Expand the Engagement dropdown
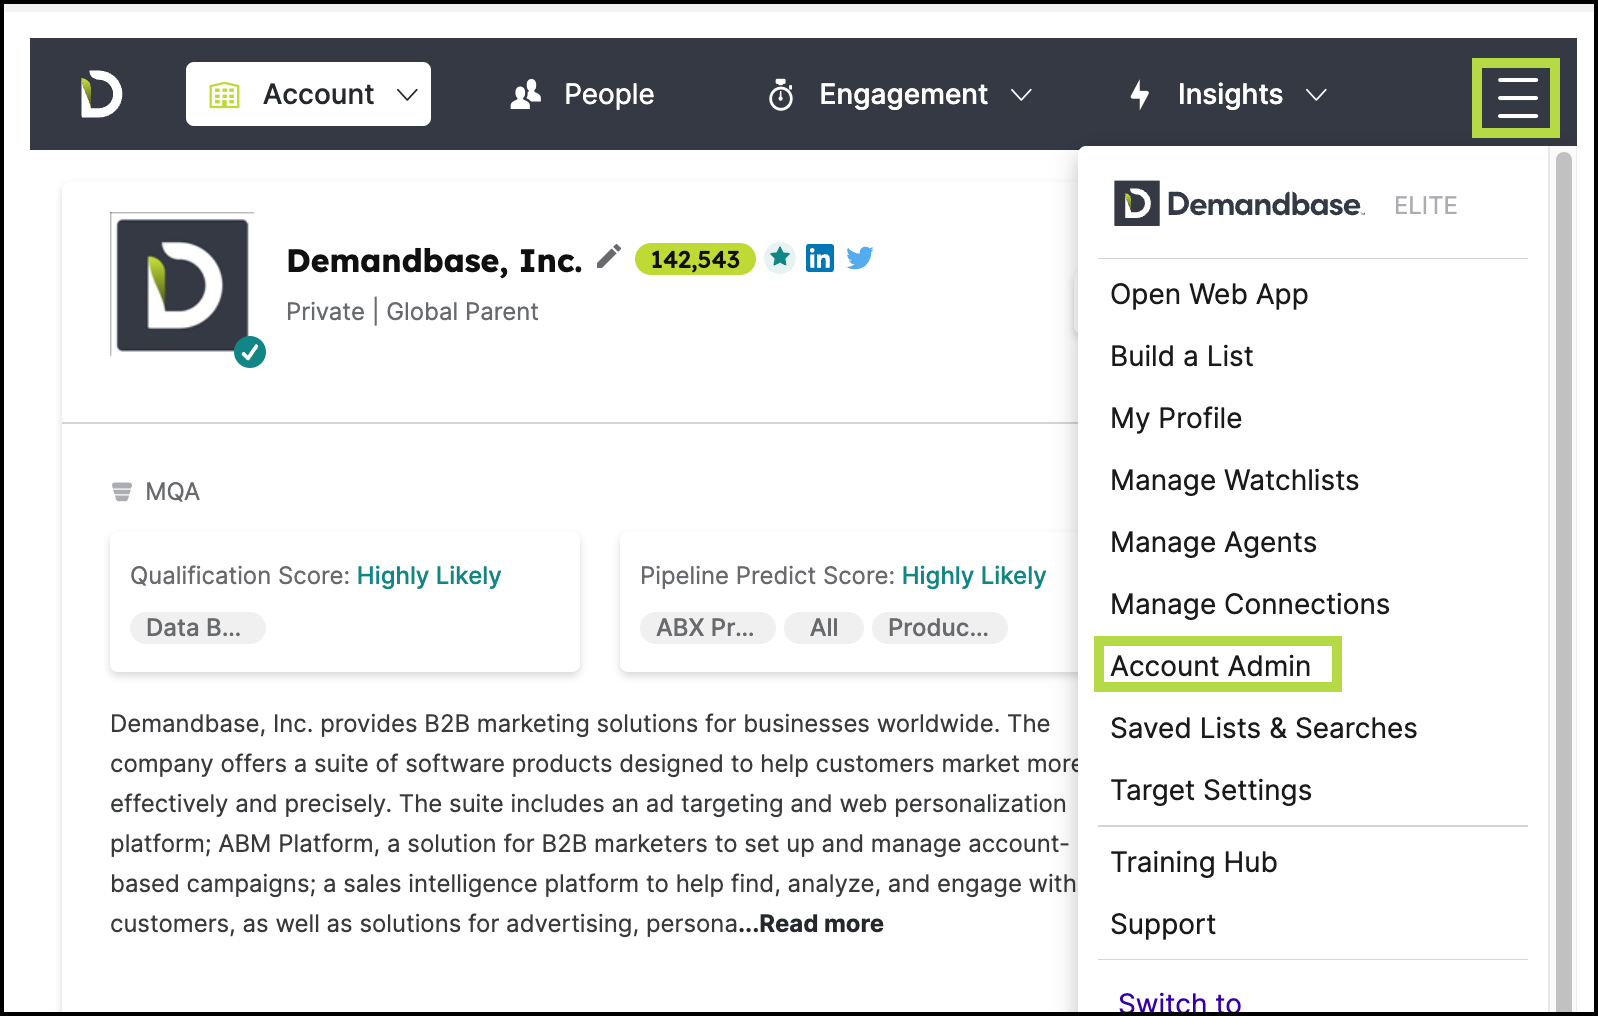This screenshot has width=1598, height=1016. coord(899,94)
